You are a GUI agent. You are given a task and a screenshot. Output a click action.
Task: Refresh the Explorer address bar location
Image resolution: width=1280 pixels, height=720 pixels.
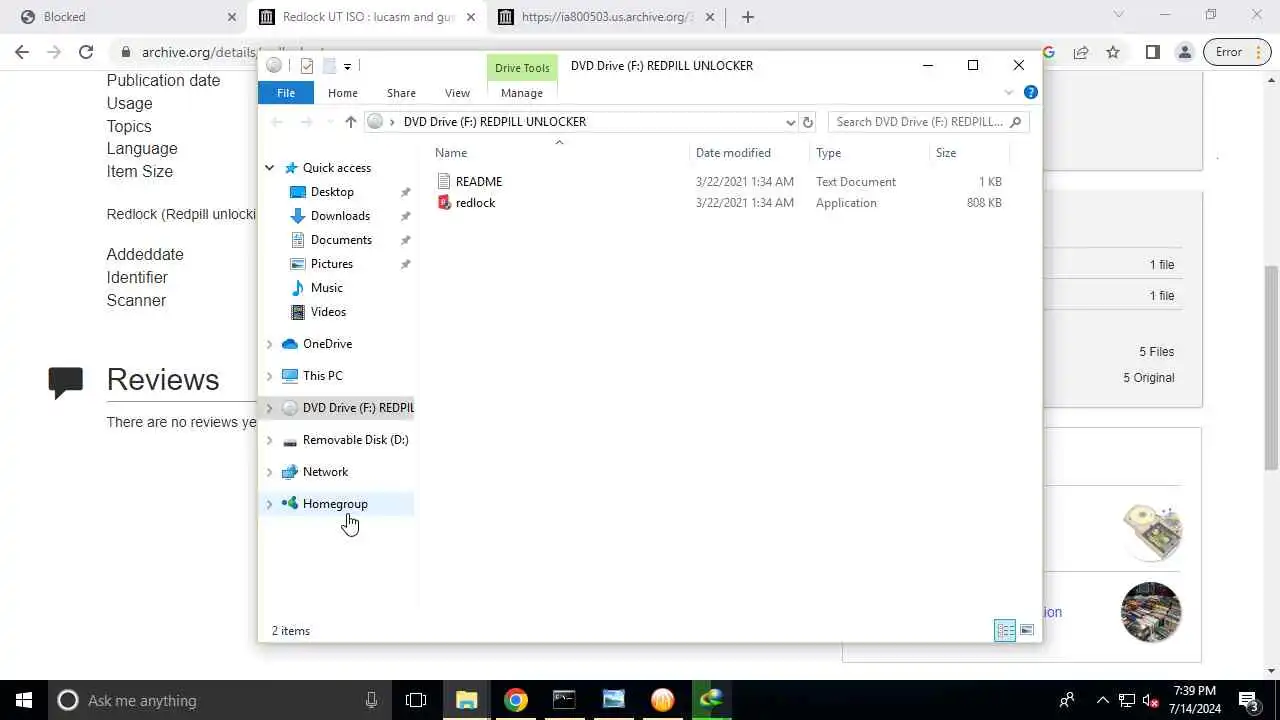tap(808, 122)
